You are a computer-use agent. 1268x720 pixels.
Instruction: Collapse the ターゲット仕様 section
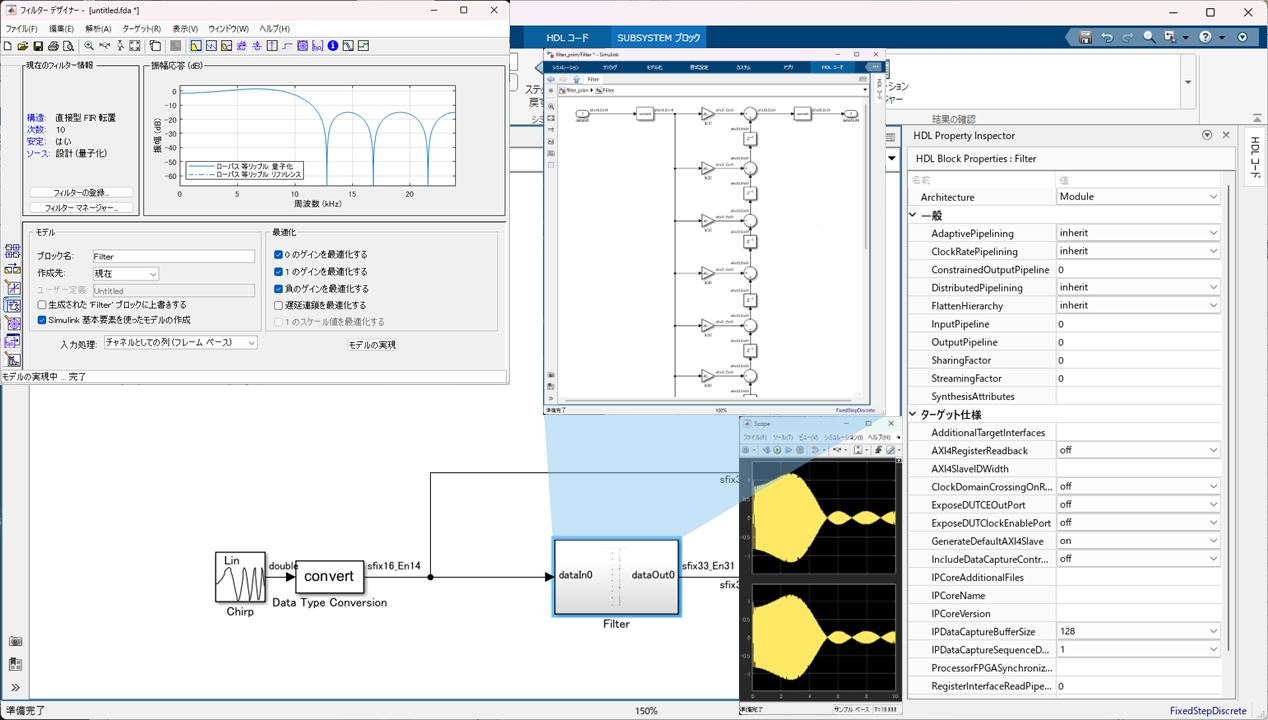point(913,415)
